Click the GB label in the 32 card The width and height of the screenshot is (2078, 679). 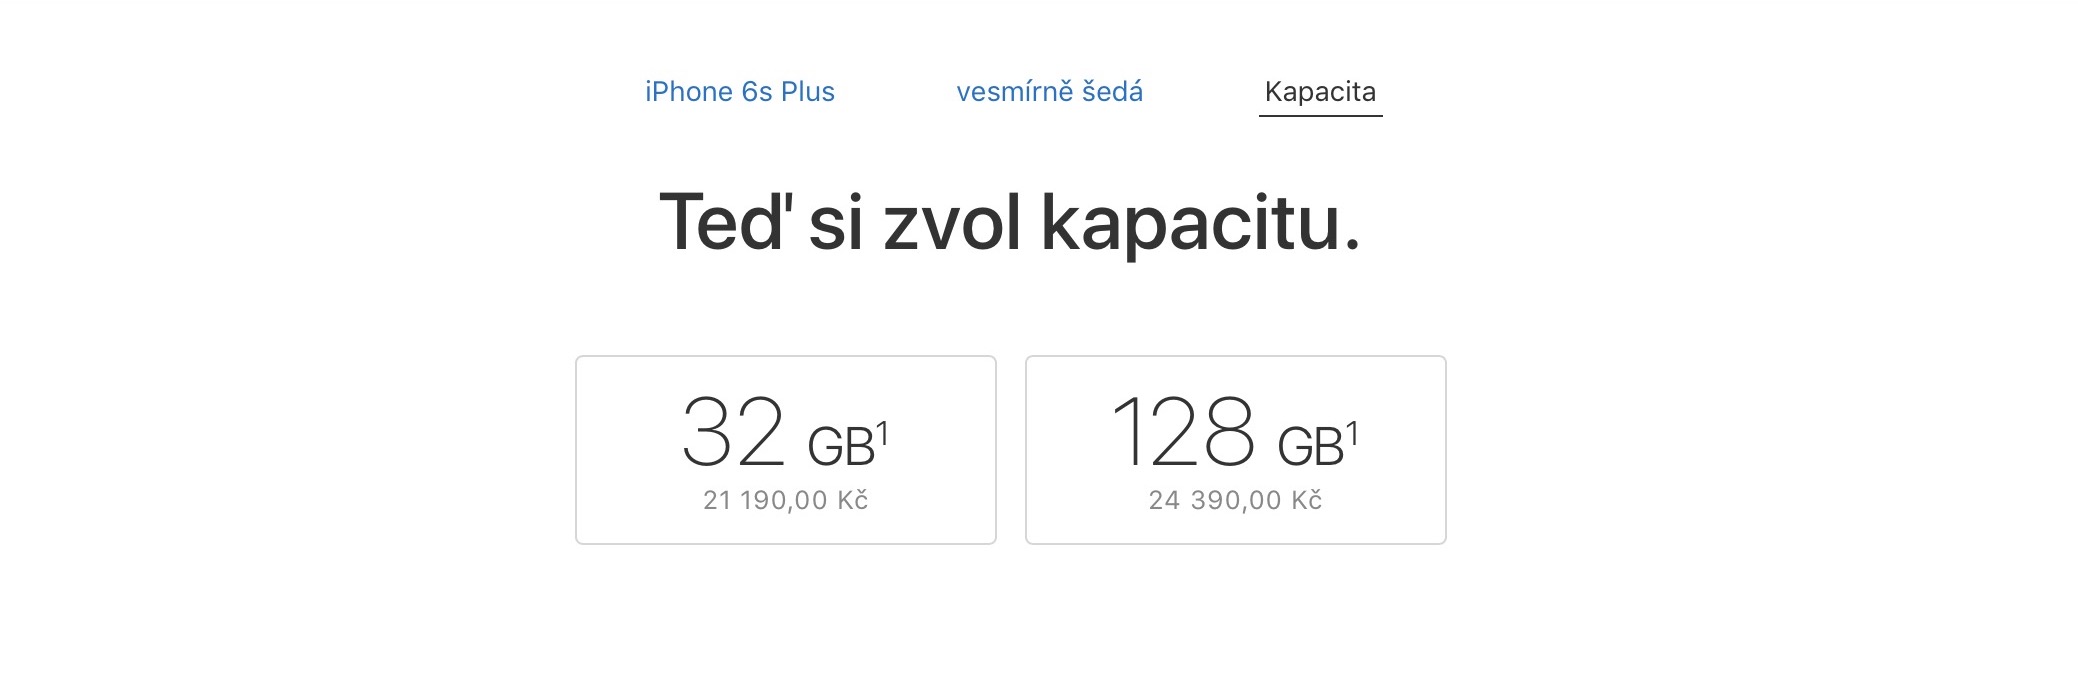point(840,448)
